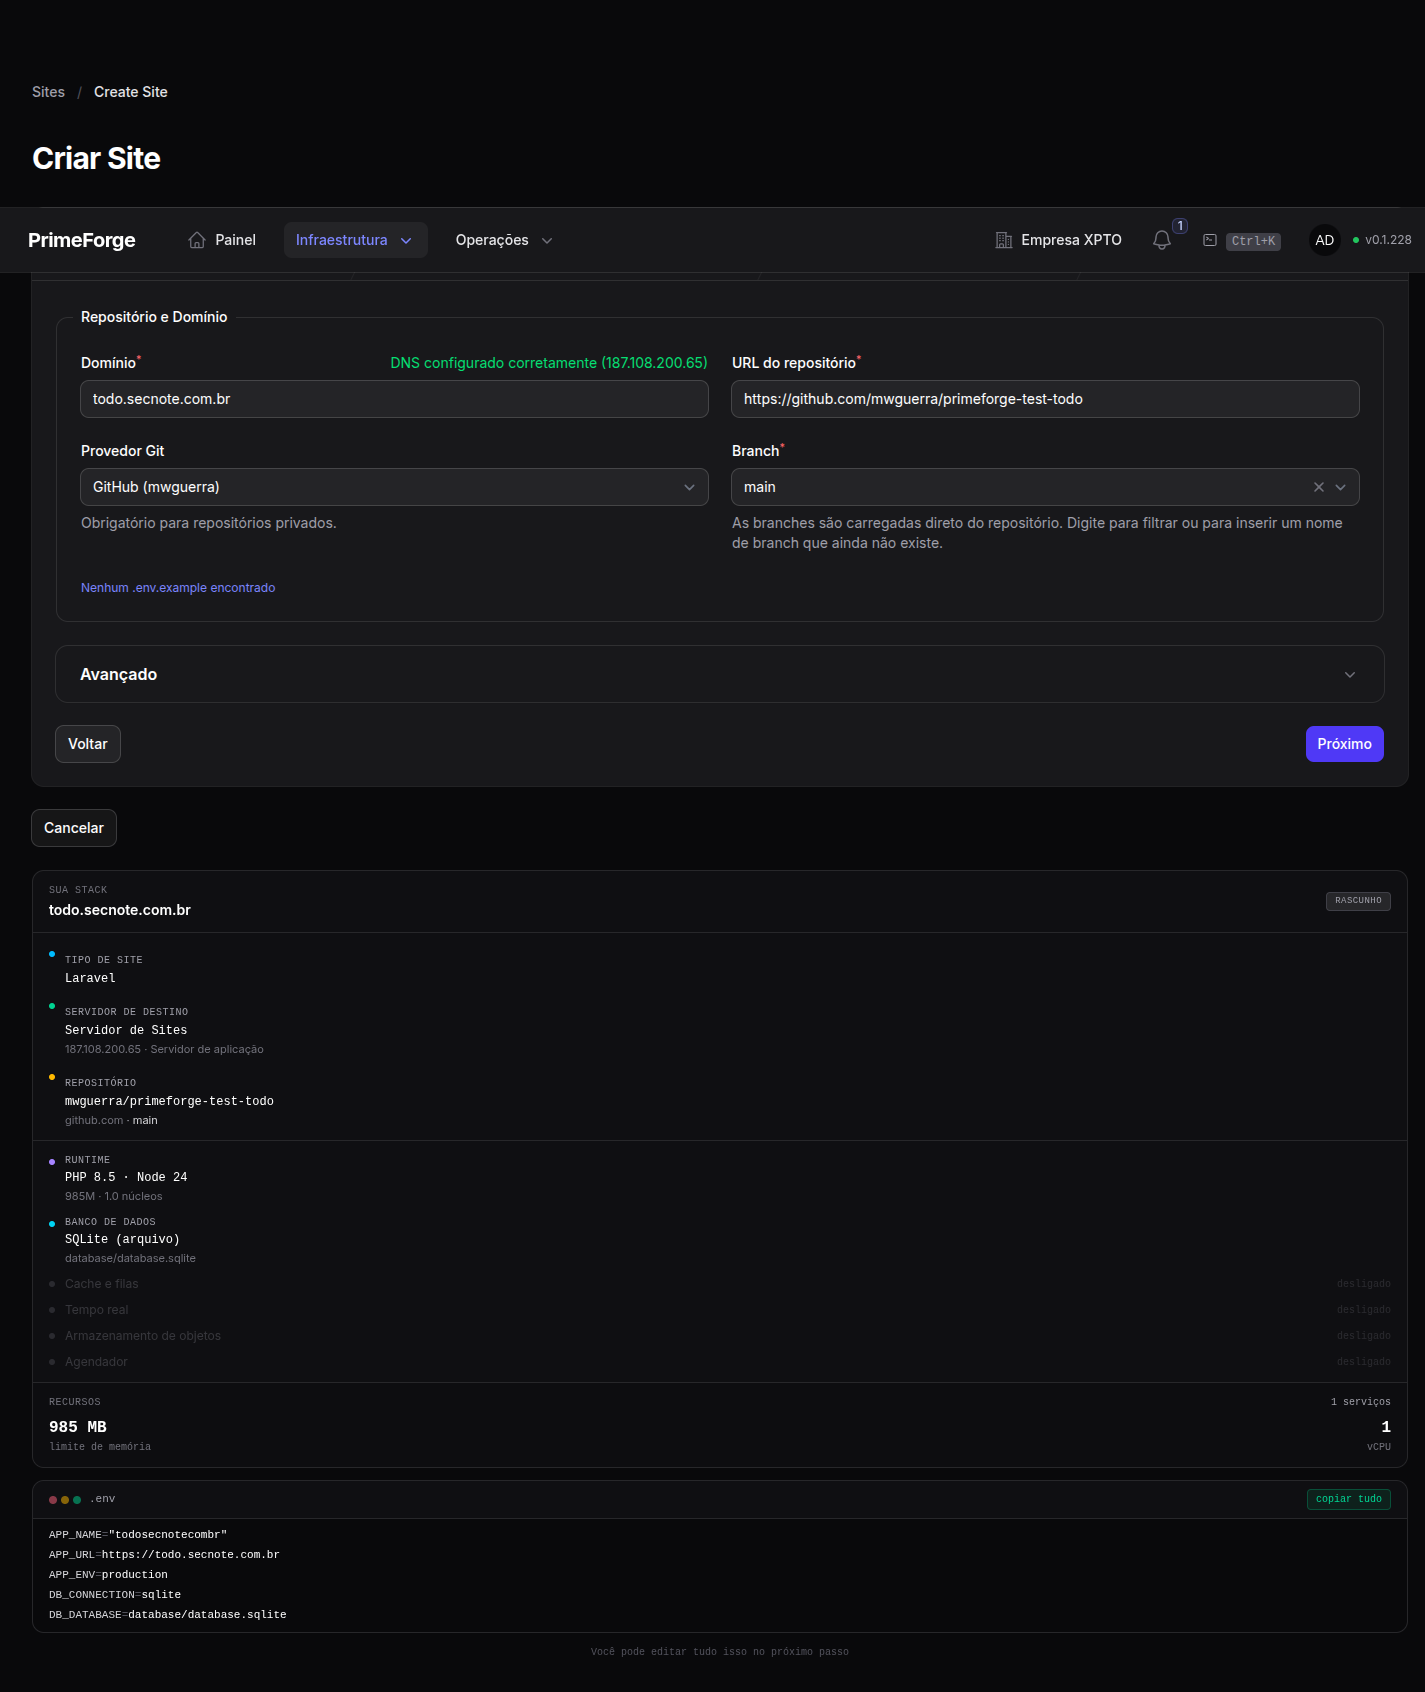
Task: Click the Cache e filas row
Action: tap(720, 1284)
